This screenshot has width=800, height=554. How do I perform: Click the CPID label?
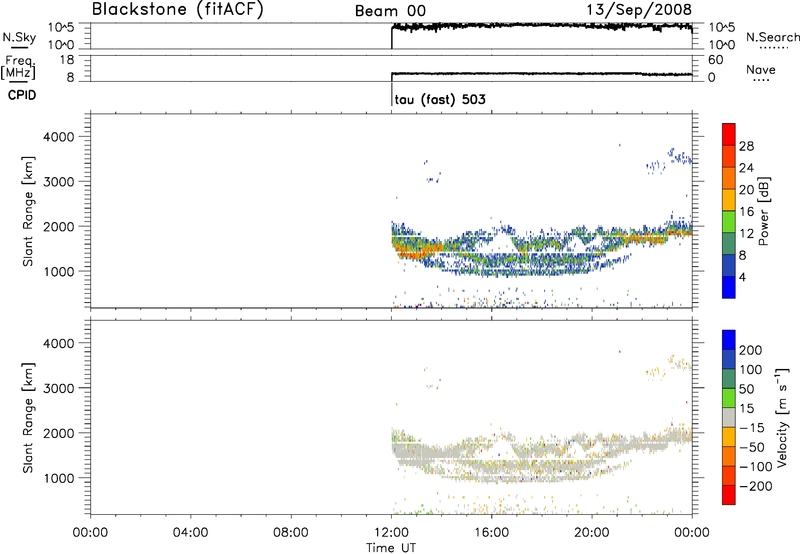pyautogui.click(x=21, y=95)
